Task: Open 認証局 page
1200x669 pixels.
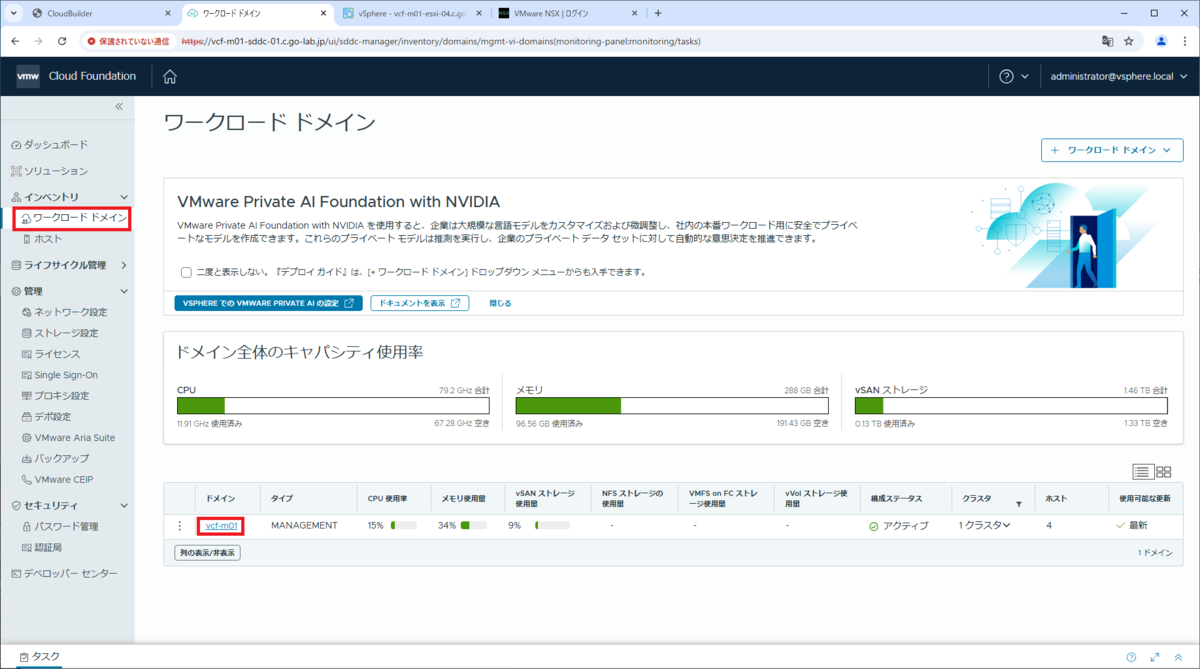Action: [42, 547]
